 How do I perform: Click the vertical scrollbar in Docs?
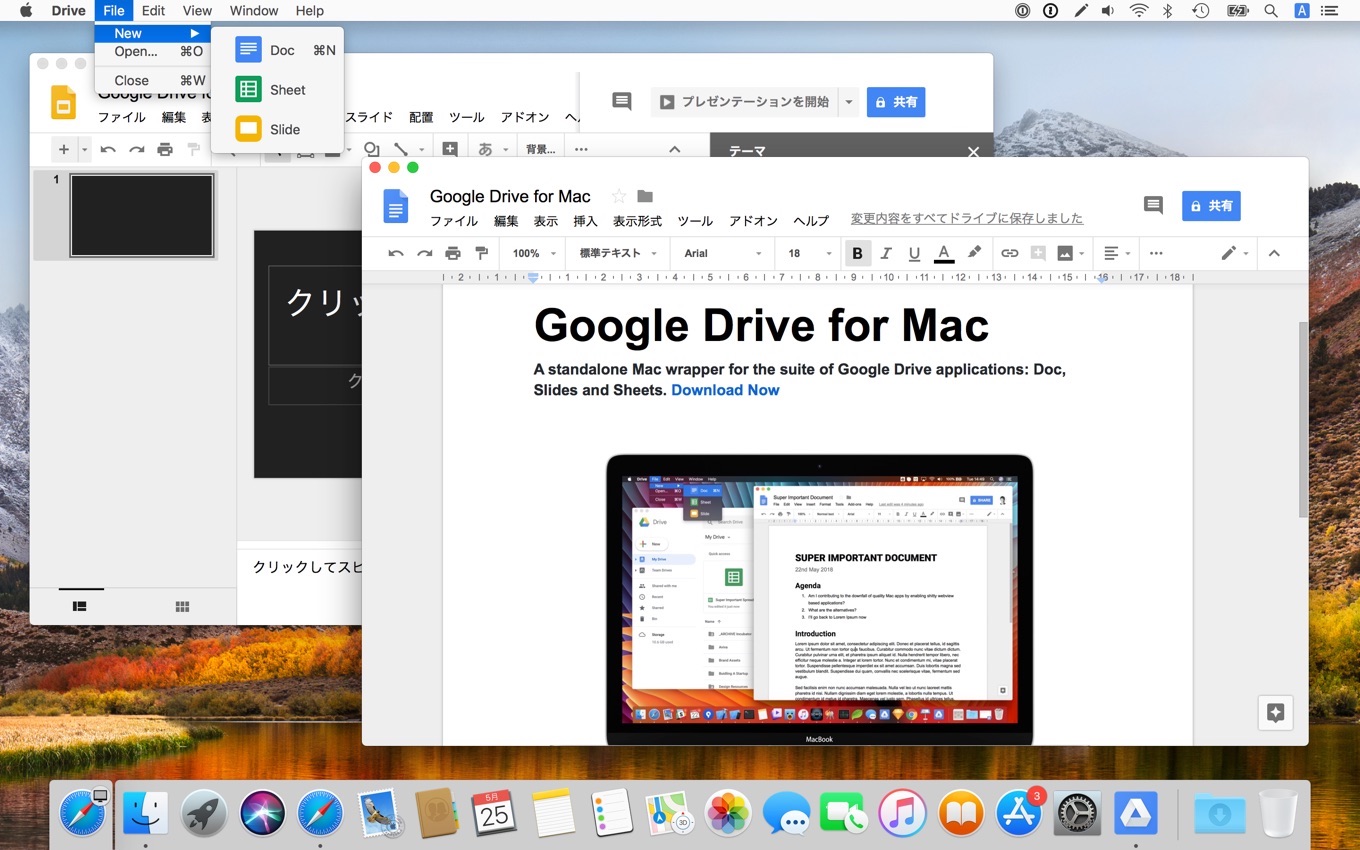[1302, 420]
